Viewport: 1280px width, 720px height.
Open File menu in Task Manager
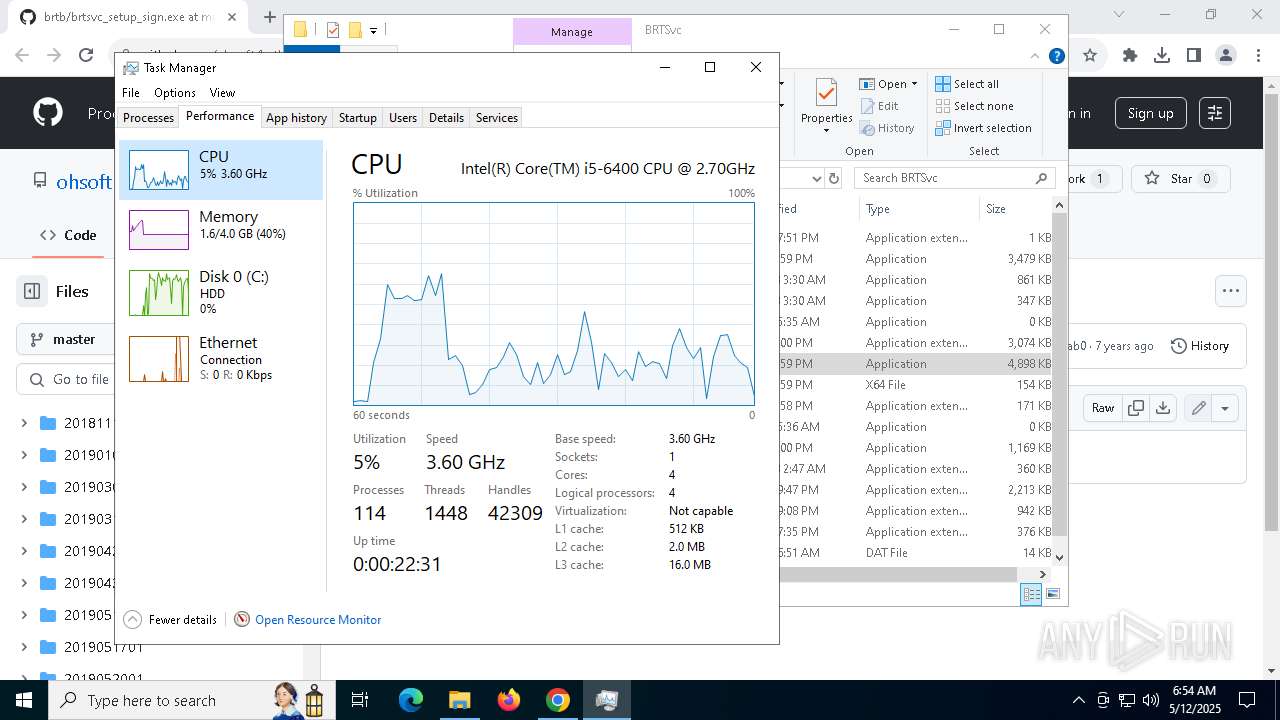(x=131, y=92)
